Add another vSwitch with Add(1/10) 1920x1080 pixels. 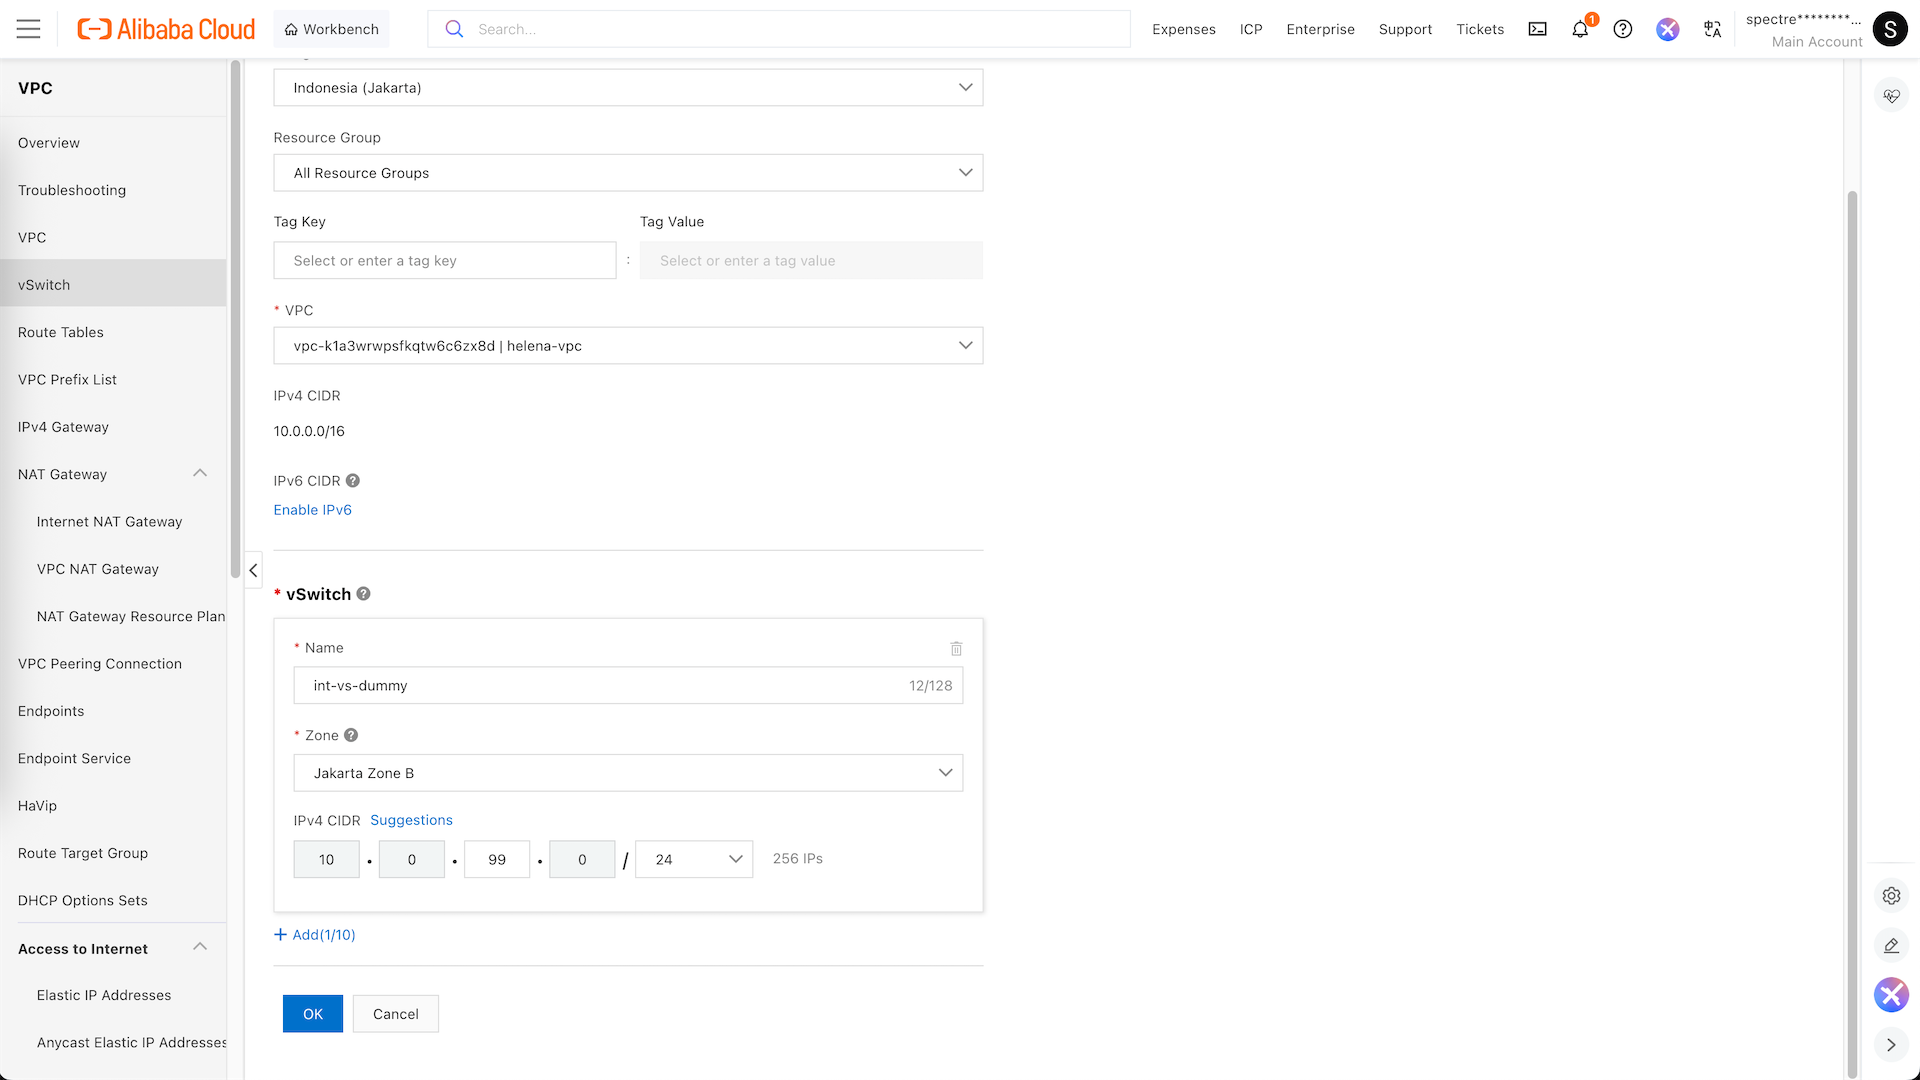tap(315, 935)
